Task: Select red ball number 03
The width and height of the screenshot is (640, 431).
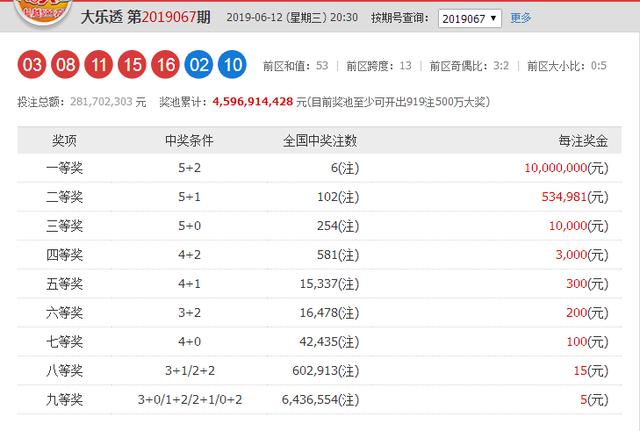Action: coord(32,64)
